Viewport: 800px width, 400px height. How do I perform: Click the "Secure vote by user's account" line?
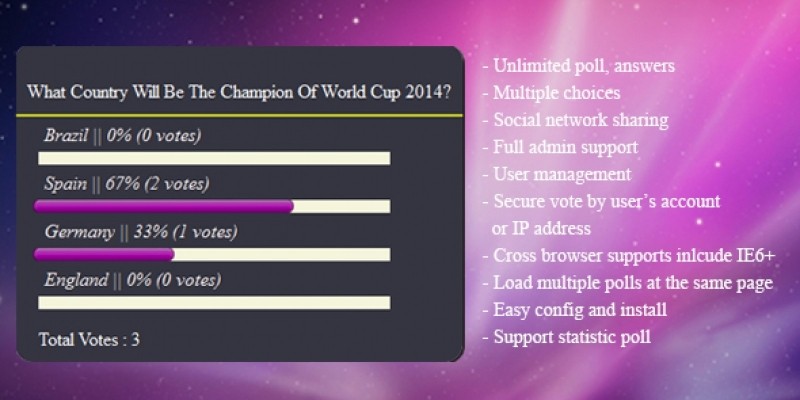coord(601,202)
